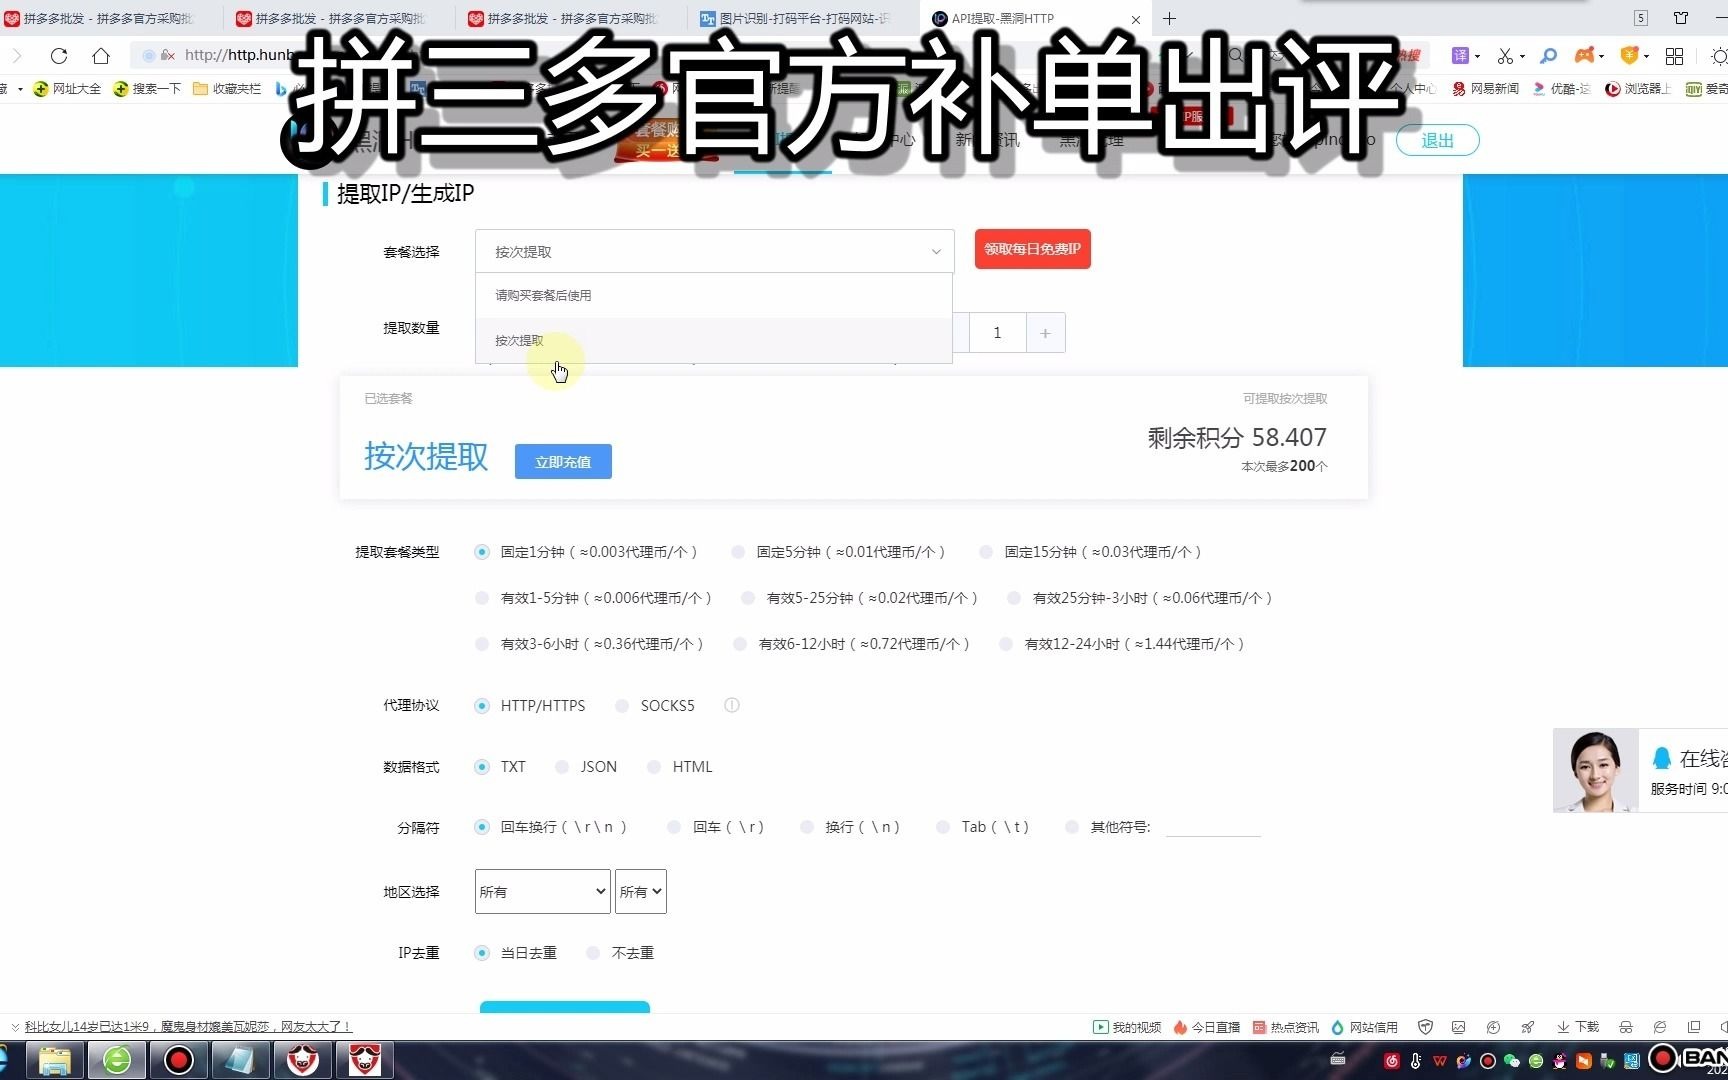Screen dimensions: 1728x1080
Task: Reload the page with the refresh icon
Action: tap(59, 55)
